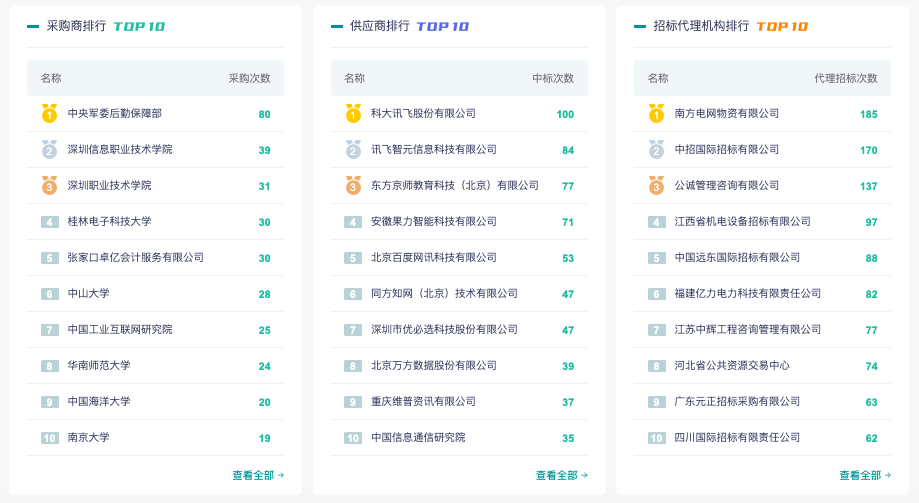The width and height of the screenshot is (919, 503).
Task: Click 中国工业互联网研究院 entry
Action: coord(120,329)
